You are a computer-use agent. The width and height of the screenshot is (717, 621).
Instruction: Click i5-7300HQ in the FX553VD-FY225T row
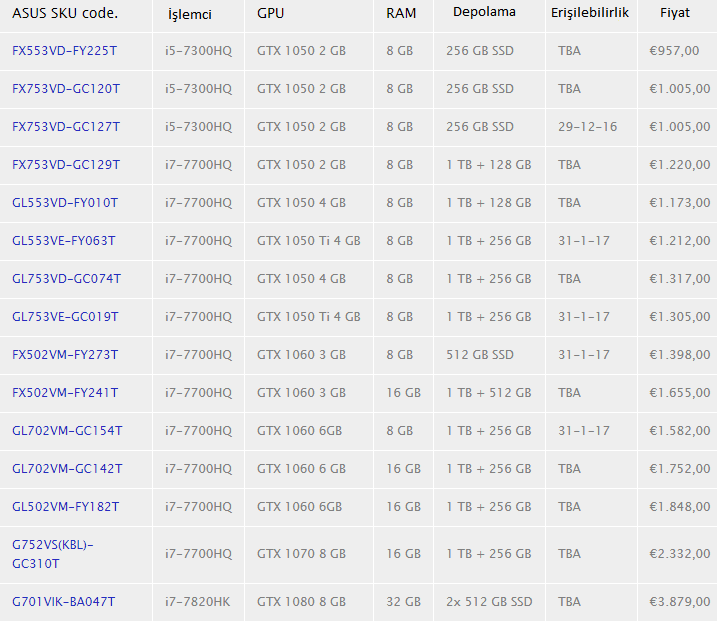(x=198, y=51)
